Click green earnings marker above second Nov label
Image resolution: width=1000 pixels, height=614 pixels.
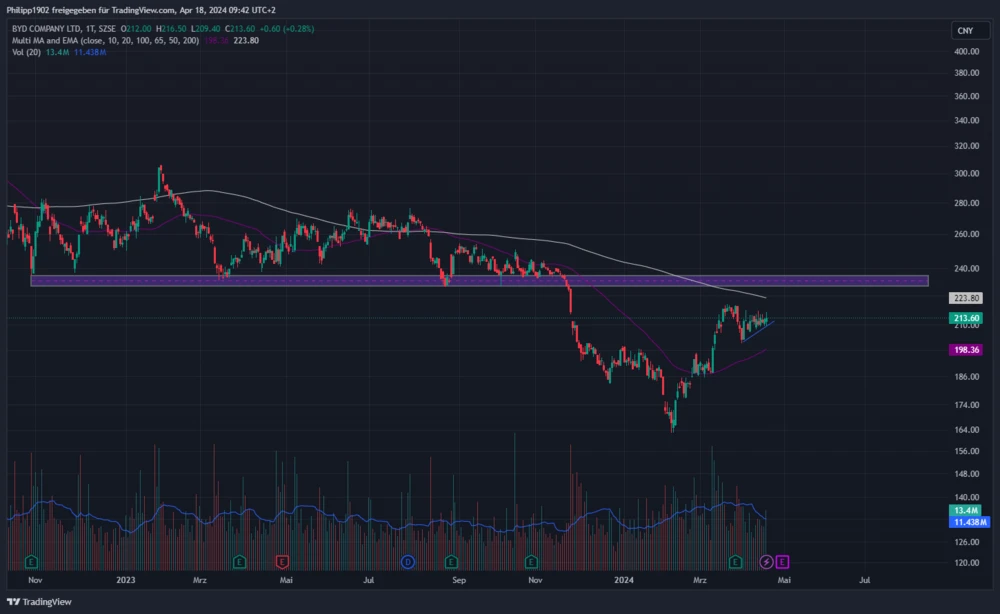pos(532,561)
